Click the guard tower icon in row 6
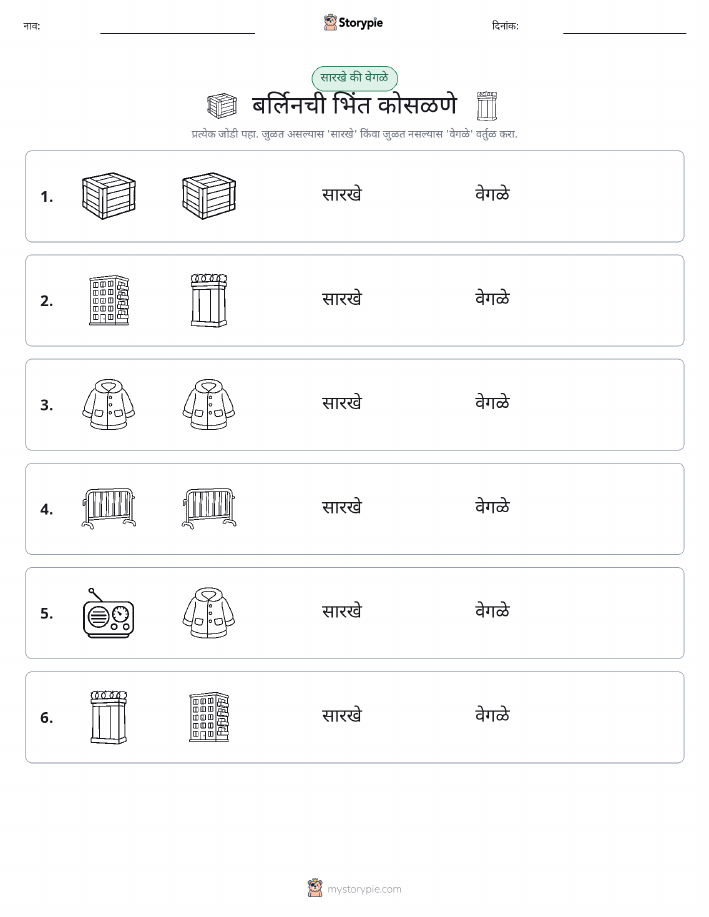709x917 pixels. [x=109, y=717]
